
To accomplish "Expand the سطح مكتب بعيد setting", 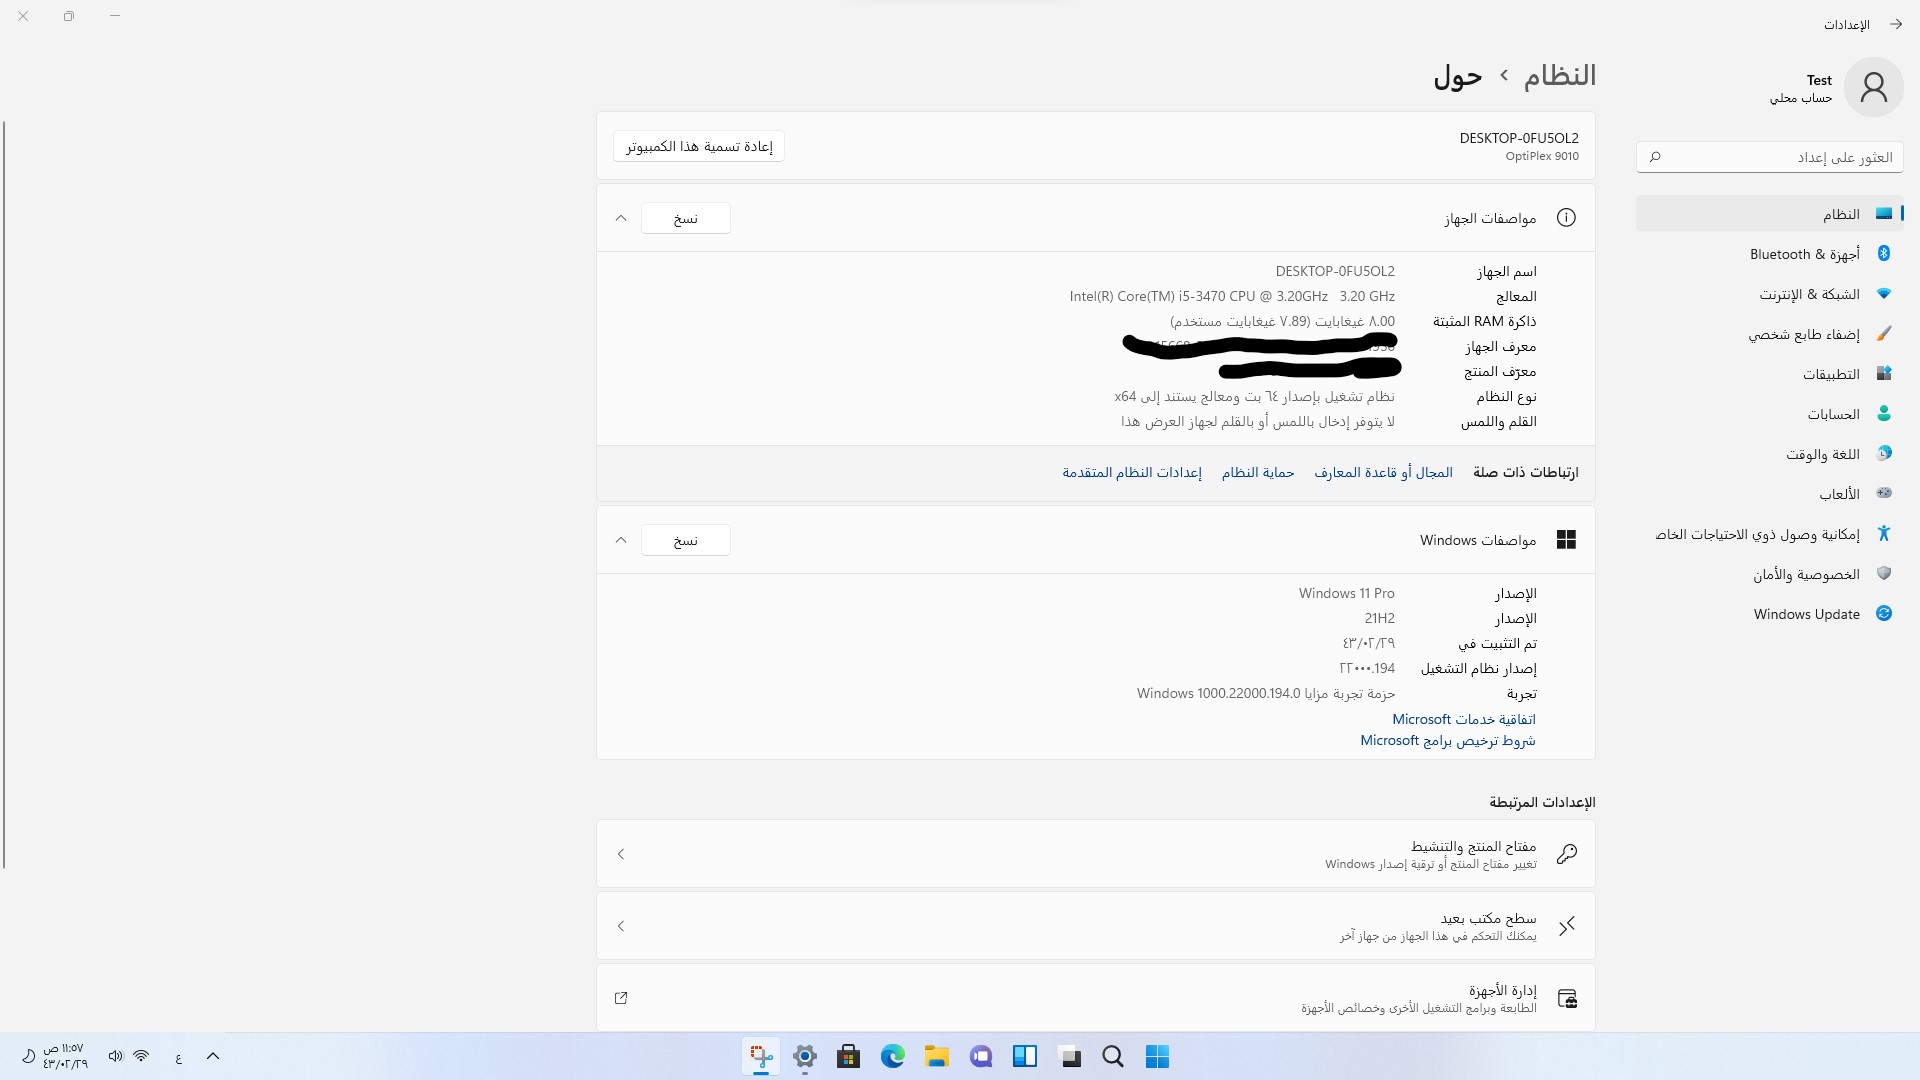I will point(621,926).
